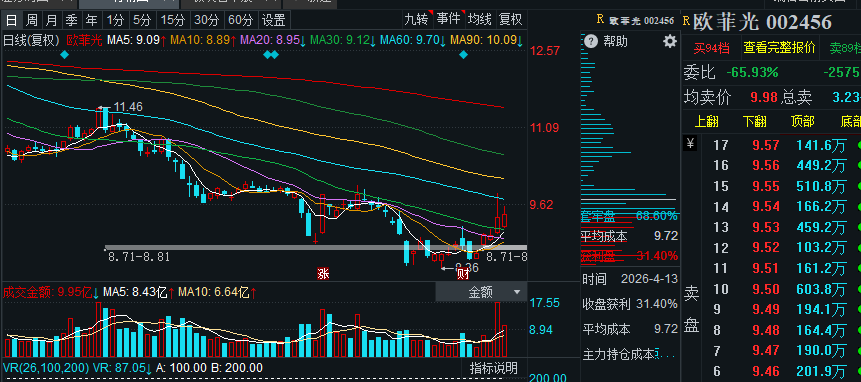The width and height of the screenshot is (861, 382).
Task: Toggle the 均线 moving average lines
Action: point(479,20)
